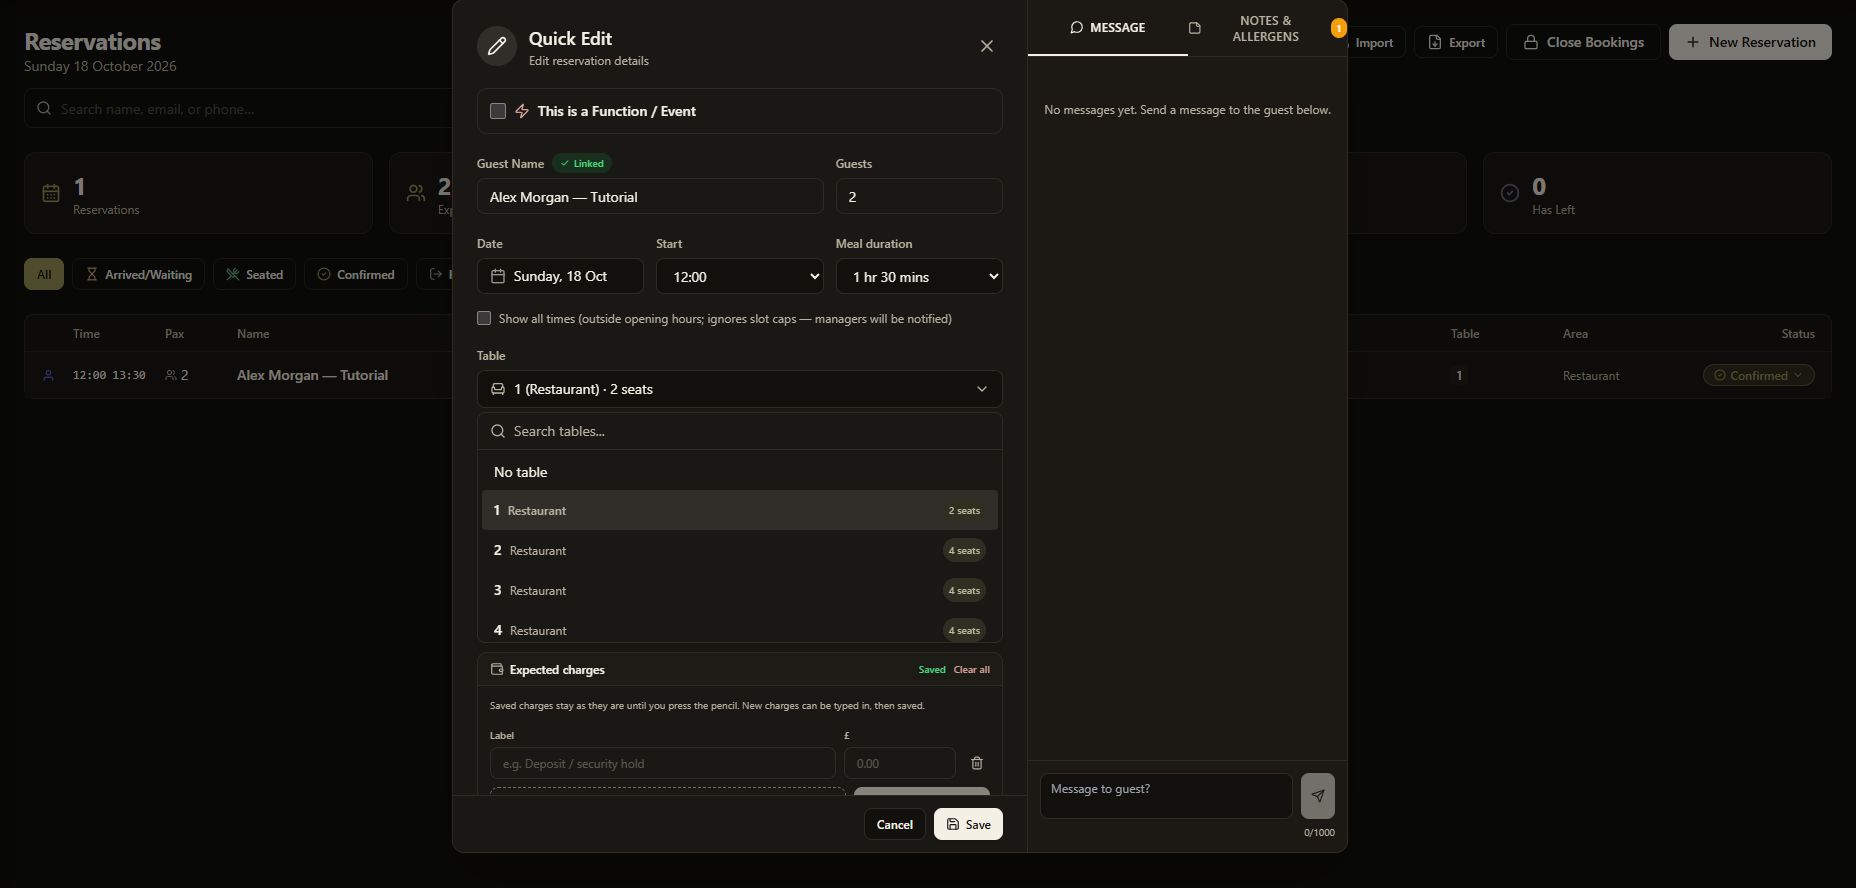Click the Search tables field
Screen dimensions: 1856x888
pos(740,431)
